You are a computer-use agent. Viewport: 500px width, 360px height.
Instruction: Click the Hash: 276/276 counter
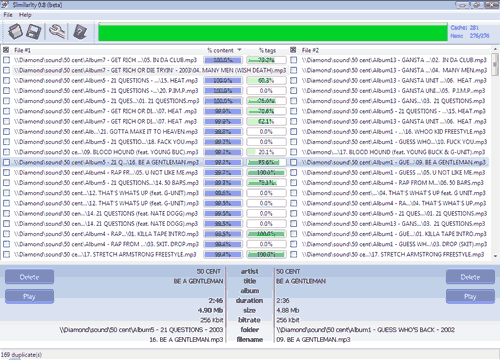tap(470, 36)
